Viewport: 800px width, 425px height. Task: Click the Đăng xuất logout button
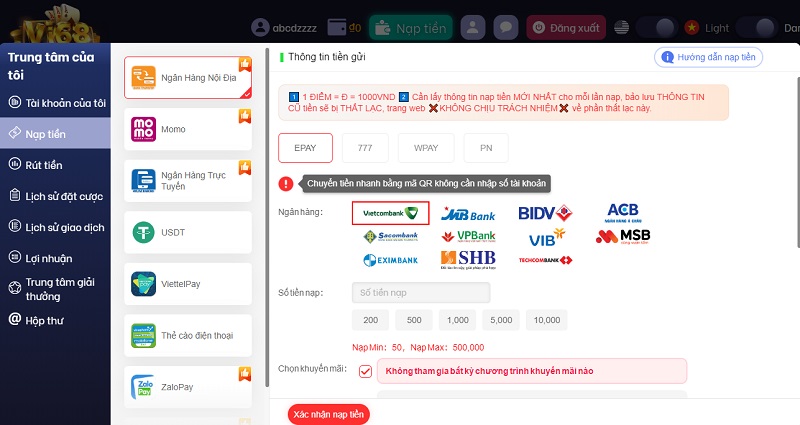[x=566, y=28]
